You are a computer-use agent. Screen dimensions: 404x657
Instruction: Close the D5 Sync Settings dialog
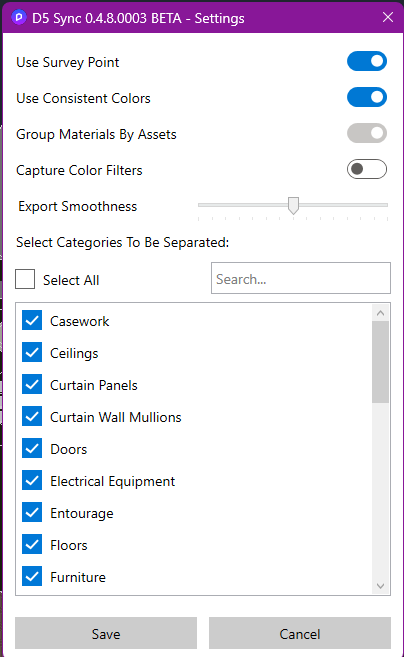[388, 17]
